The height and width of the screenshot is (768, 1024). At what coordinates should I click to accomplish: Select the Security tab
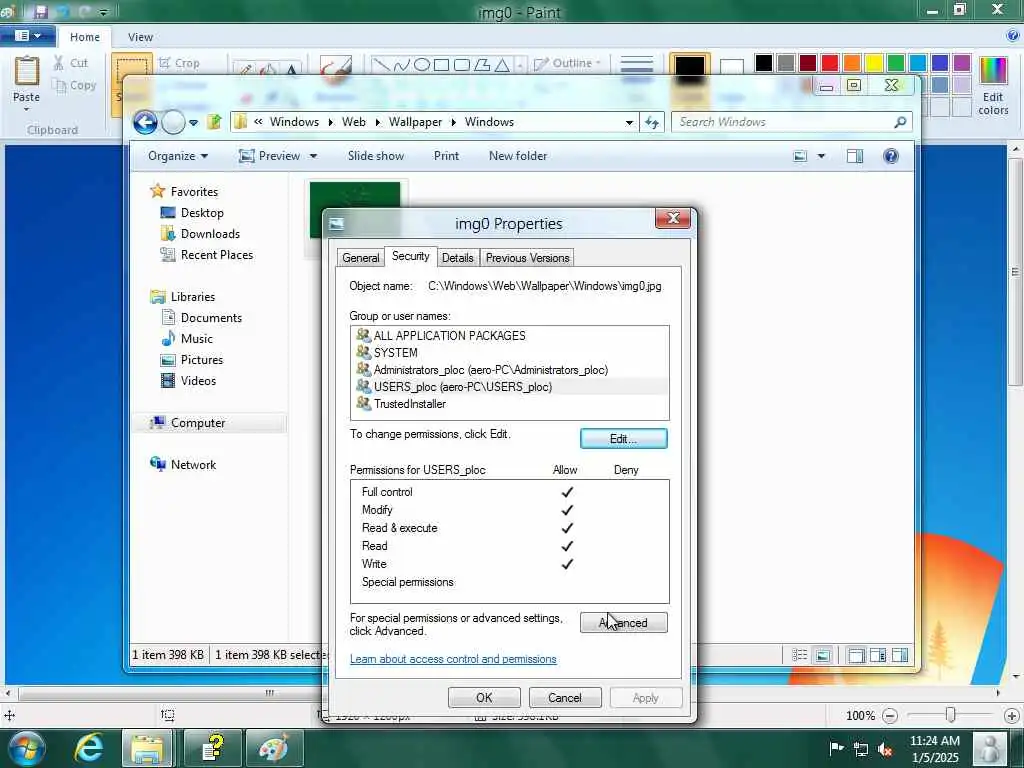411,256
